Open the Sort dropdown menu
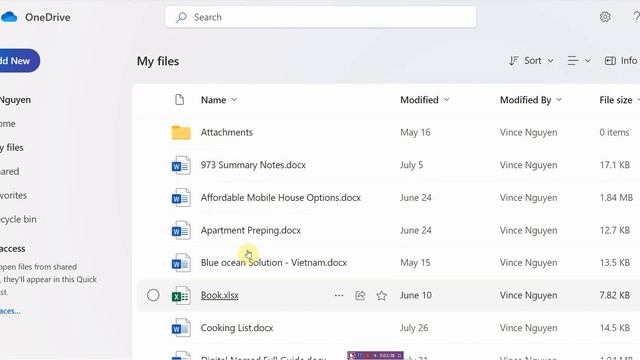Screen dimensions: 640x360 (531, 61)
